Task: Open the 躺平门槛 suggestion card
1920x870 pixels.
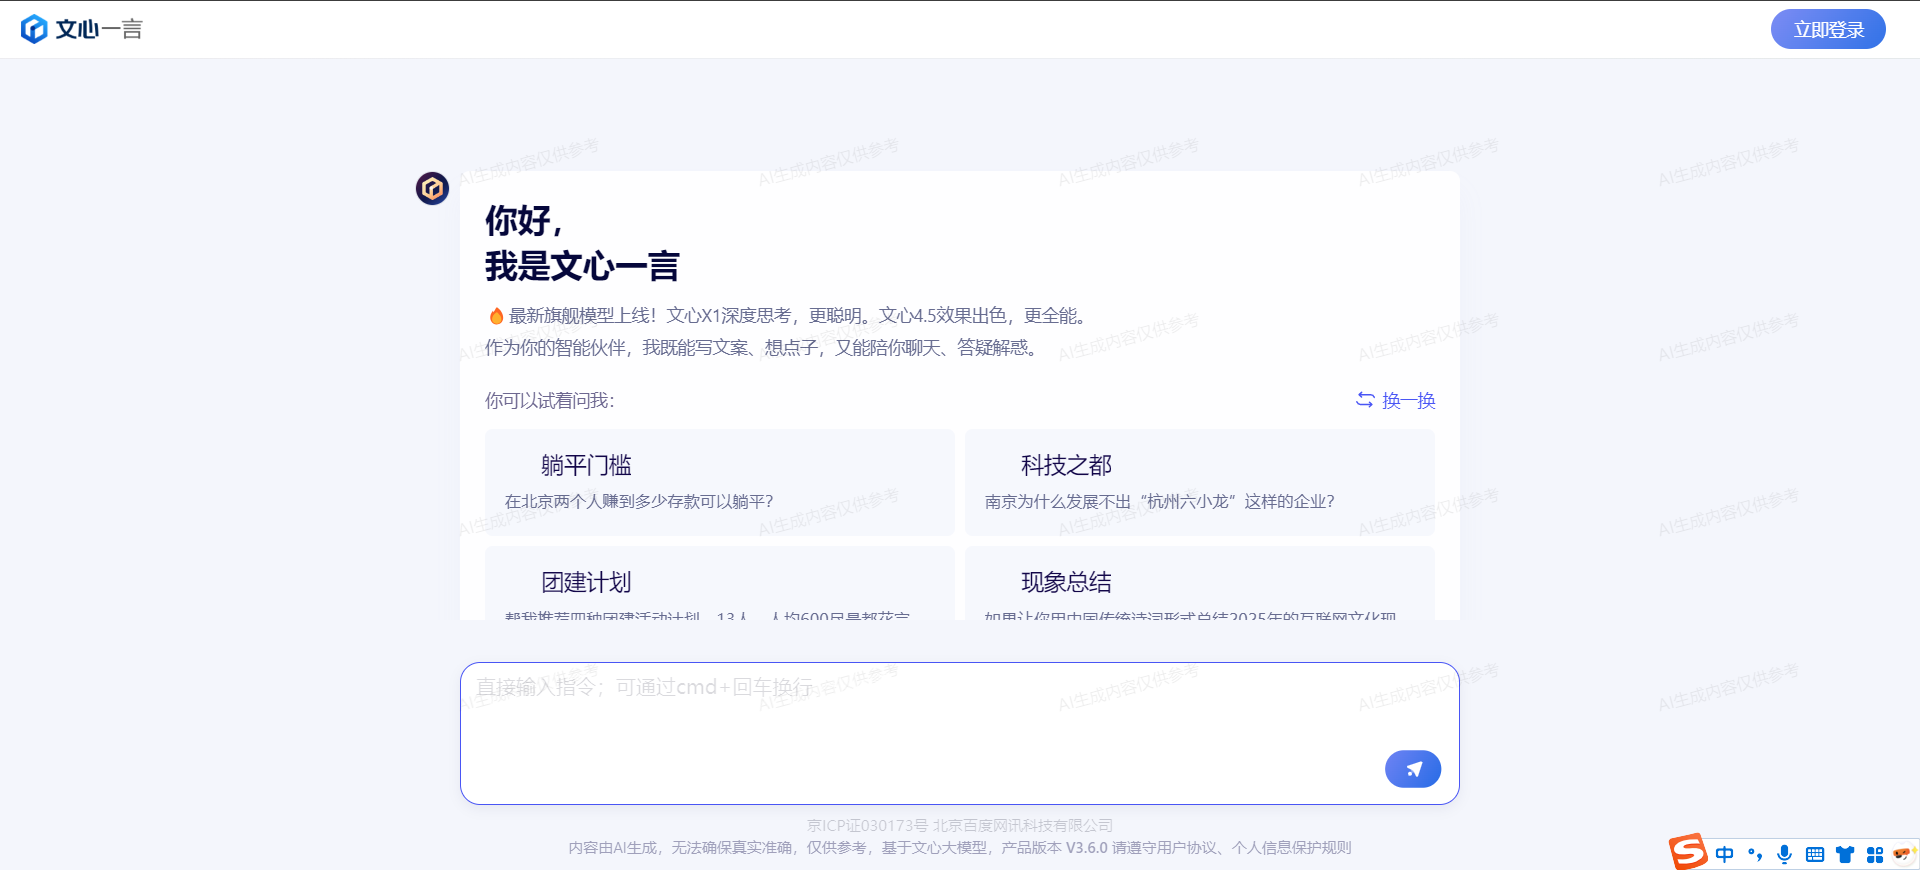Action: pos(720,482)
